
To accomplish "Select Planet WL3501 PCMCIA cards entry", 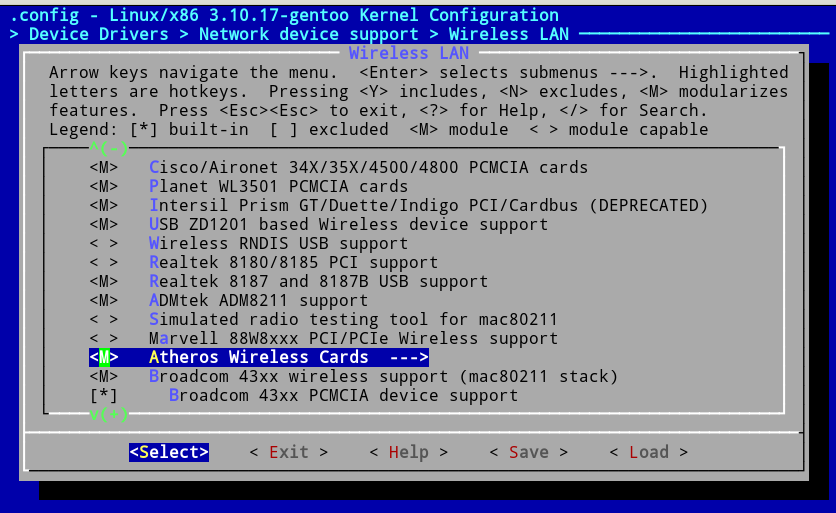I will point(278,187).
